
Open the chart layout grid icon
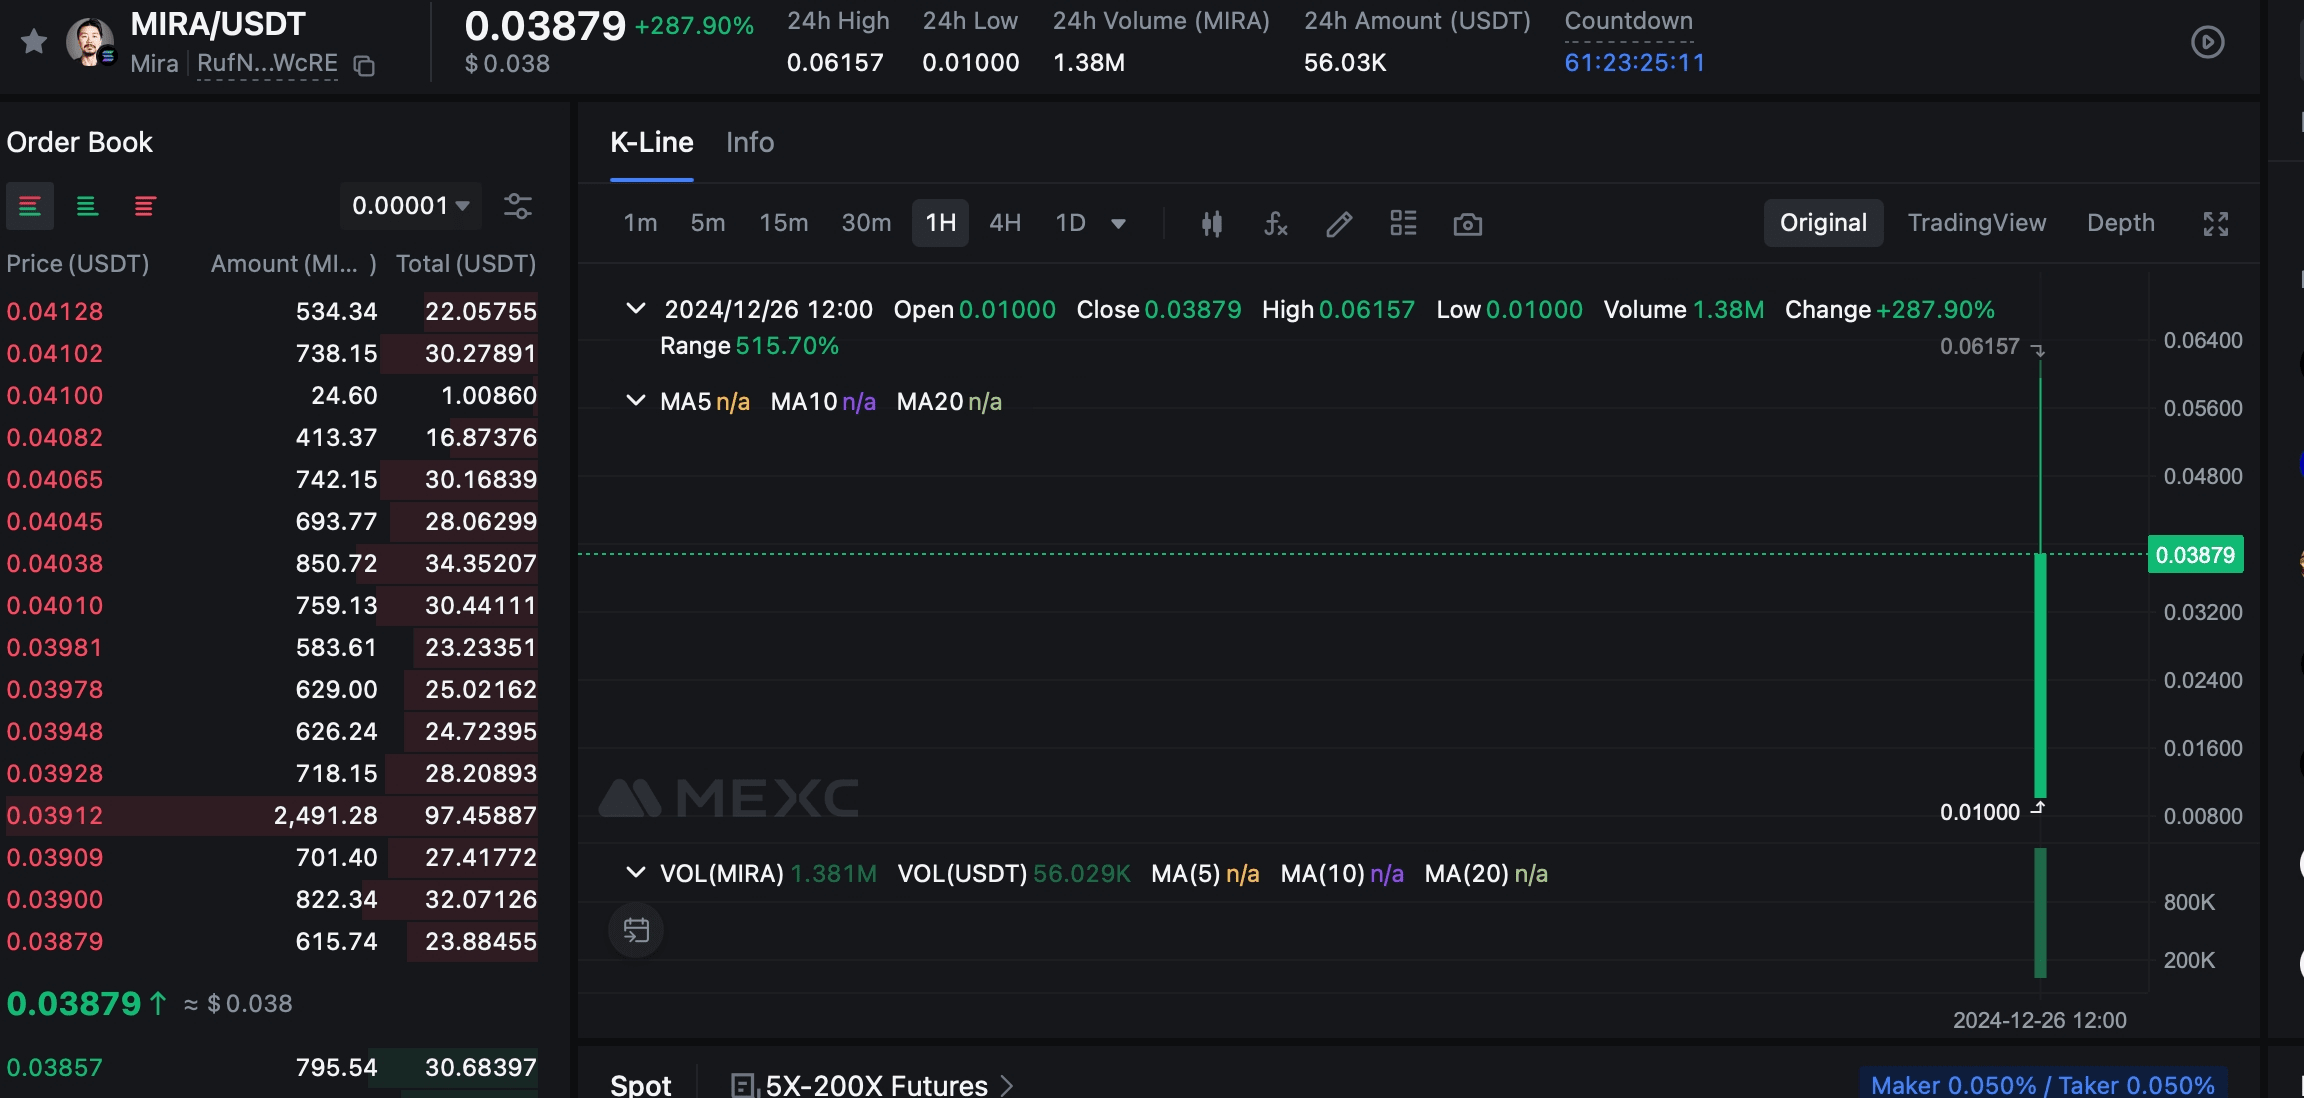(x=1403, y=224)
